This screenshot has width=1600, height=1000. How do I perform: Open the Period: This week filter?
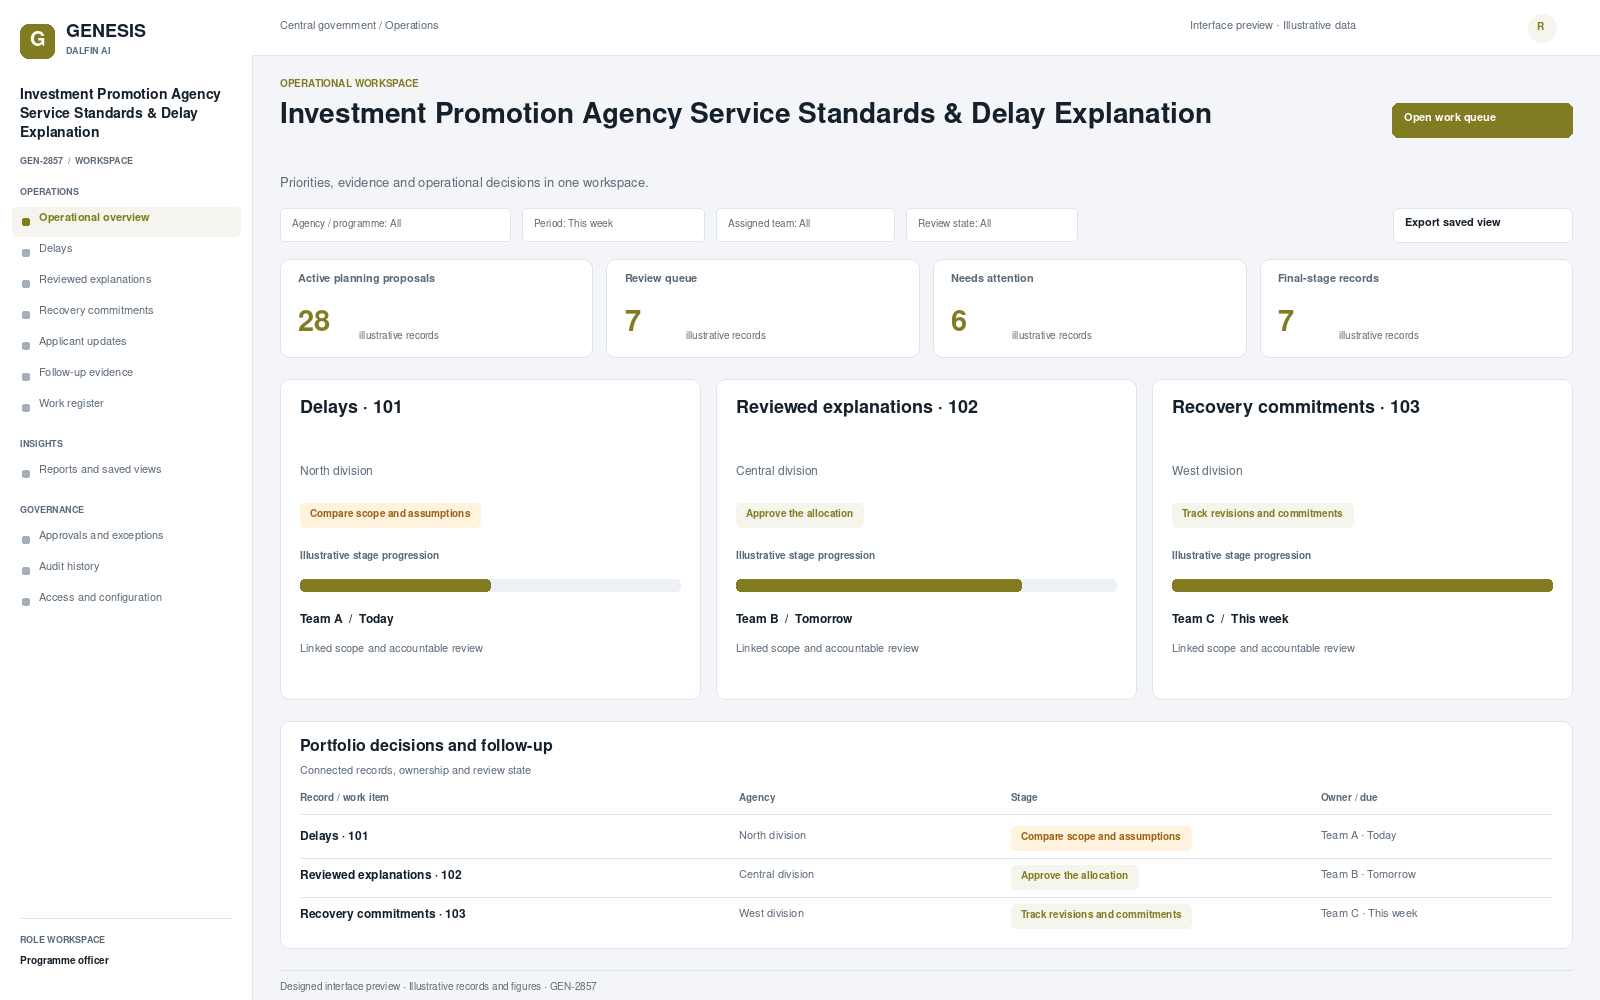tap(613, 225)
